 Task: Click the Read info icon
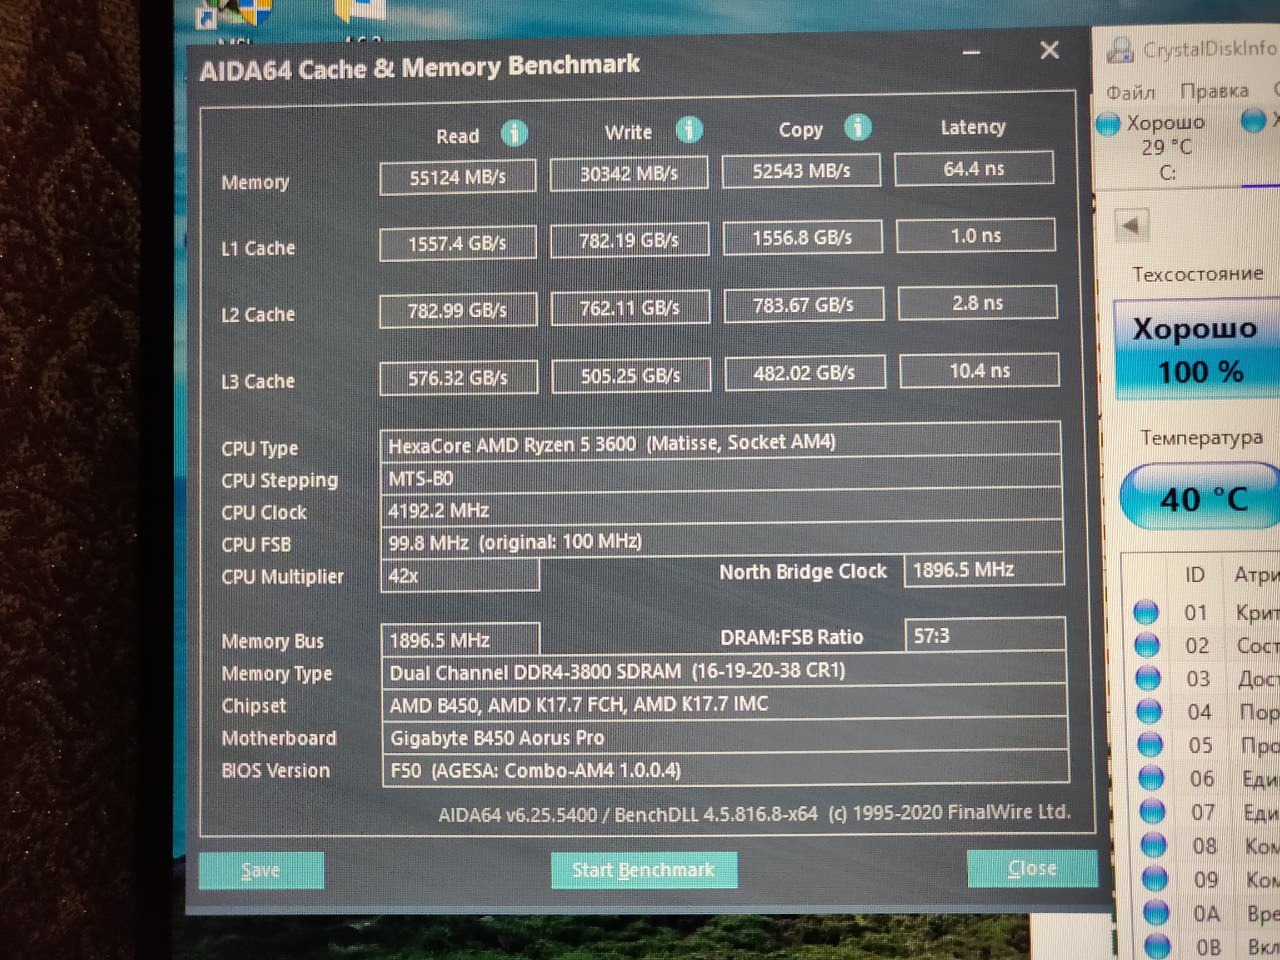click(x=514, y=133)
